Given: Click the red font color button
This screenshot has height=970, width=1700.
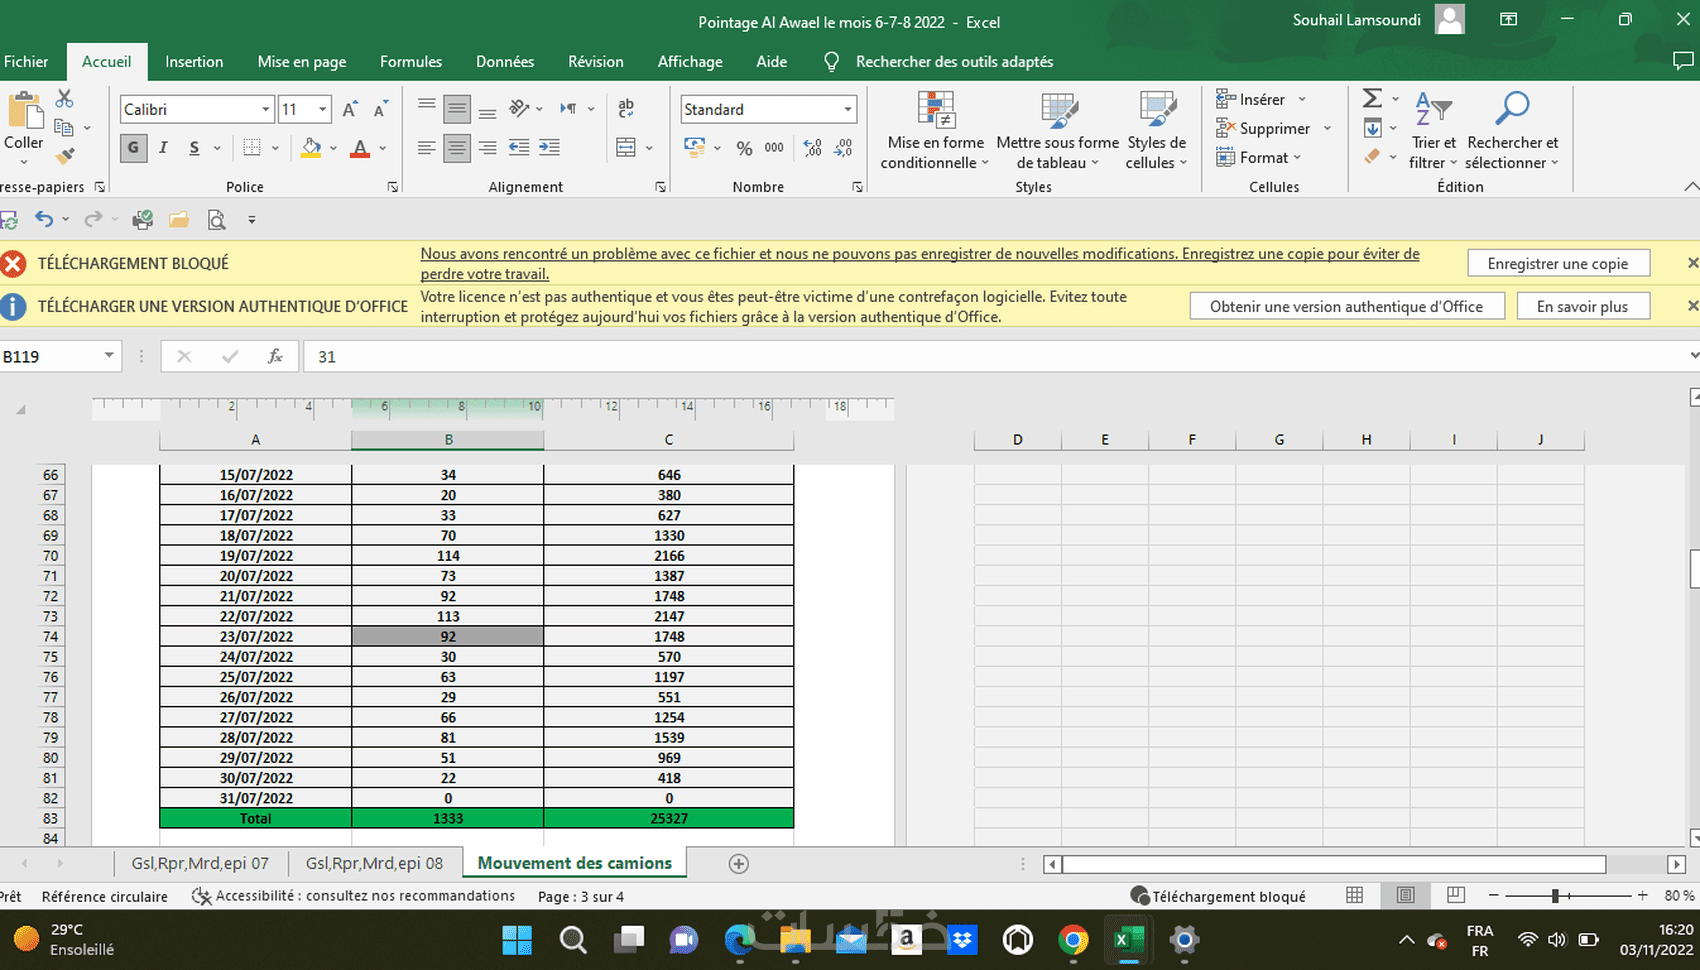Looking at the screenshot, I should (x=361, y=148).
